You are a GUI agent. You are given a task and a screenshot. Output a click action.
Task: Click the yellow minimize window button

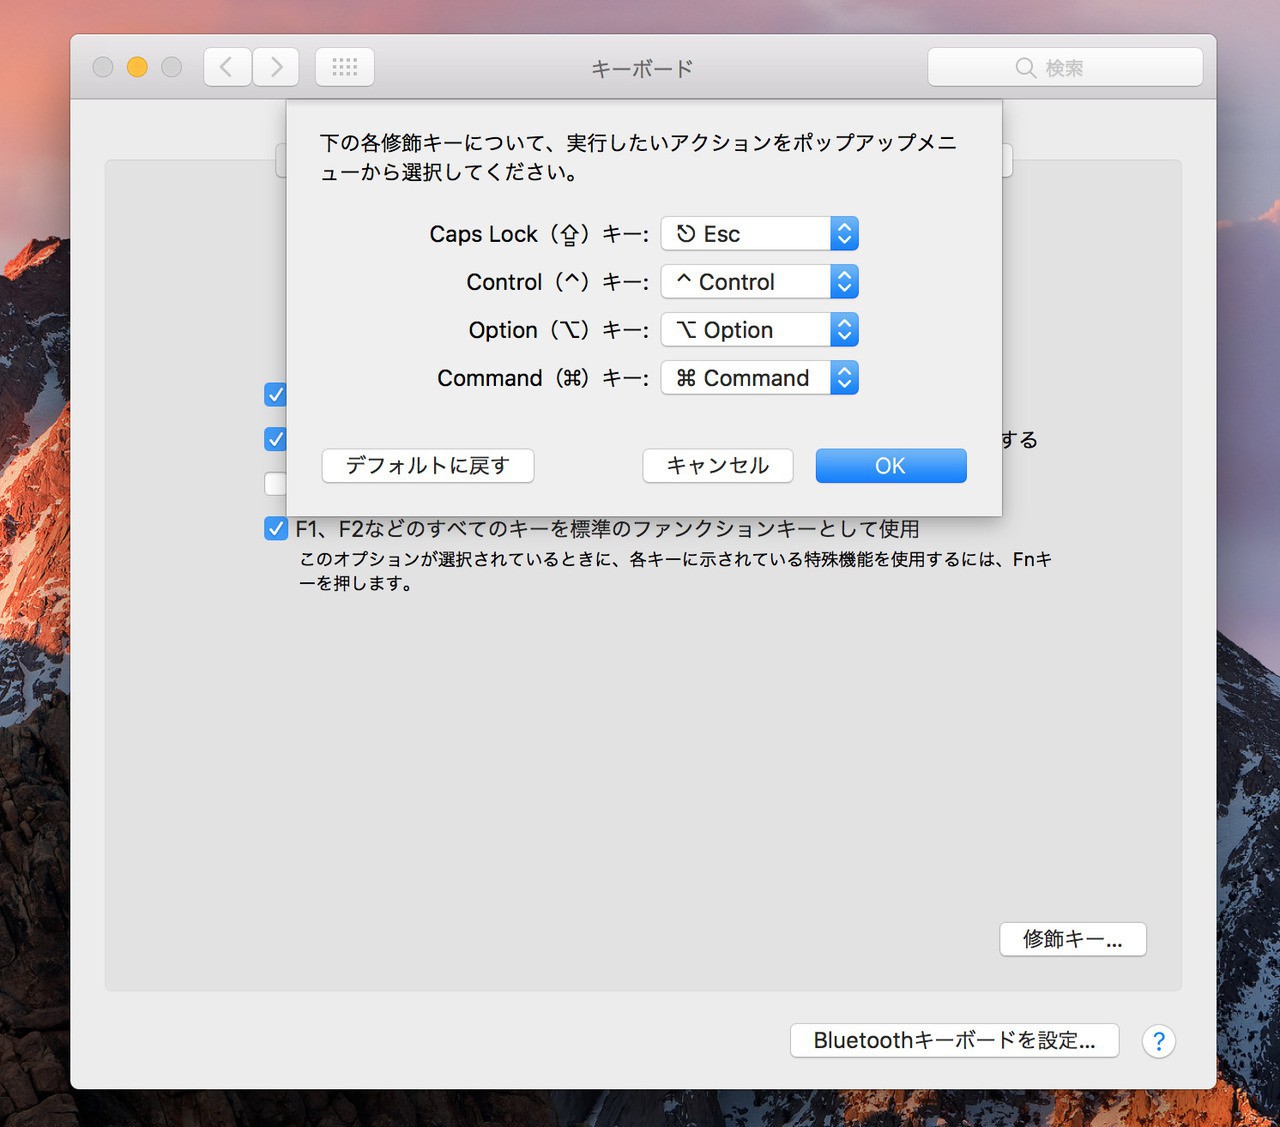point(137,67)
